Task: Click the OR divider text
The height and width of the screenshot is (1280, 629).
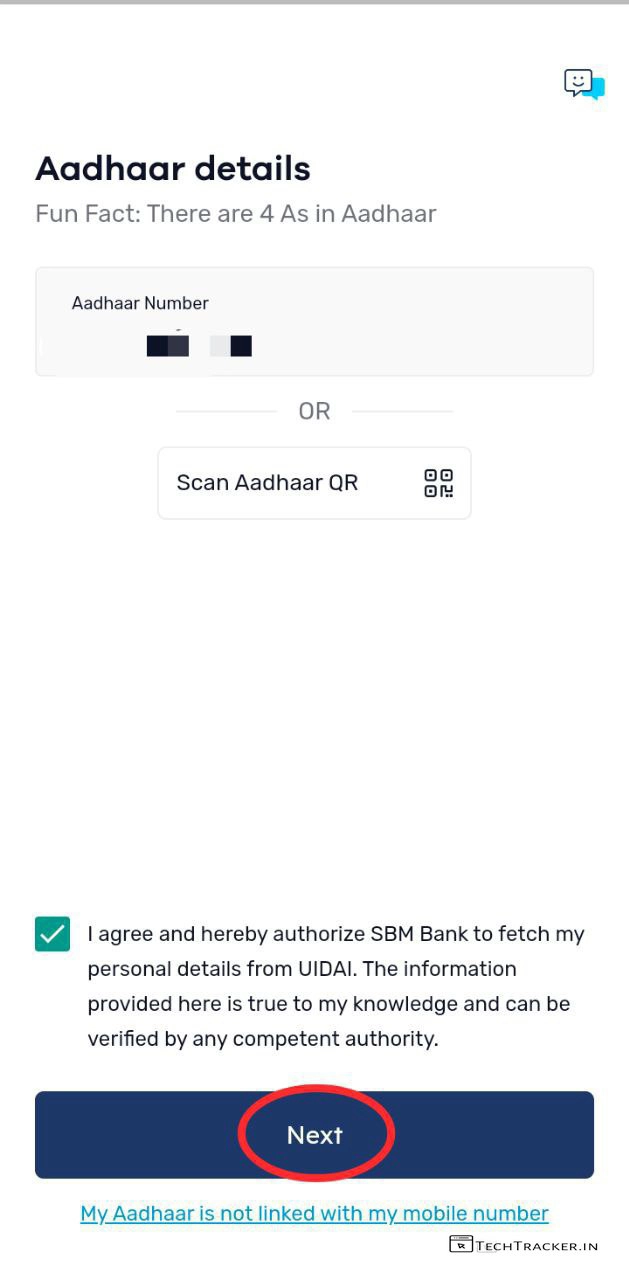Action: click(314, 411)
